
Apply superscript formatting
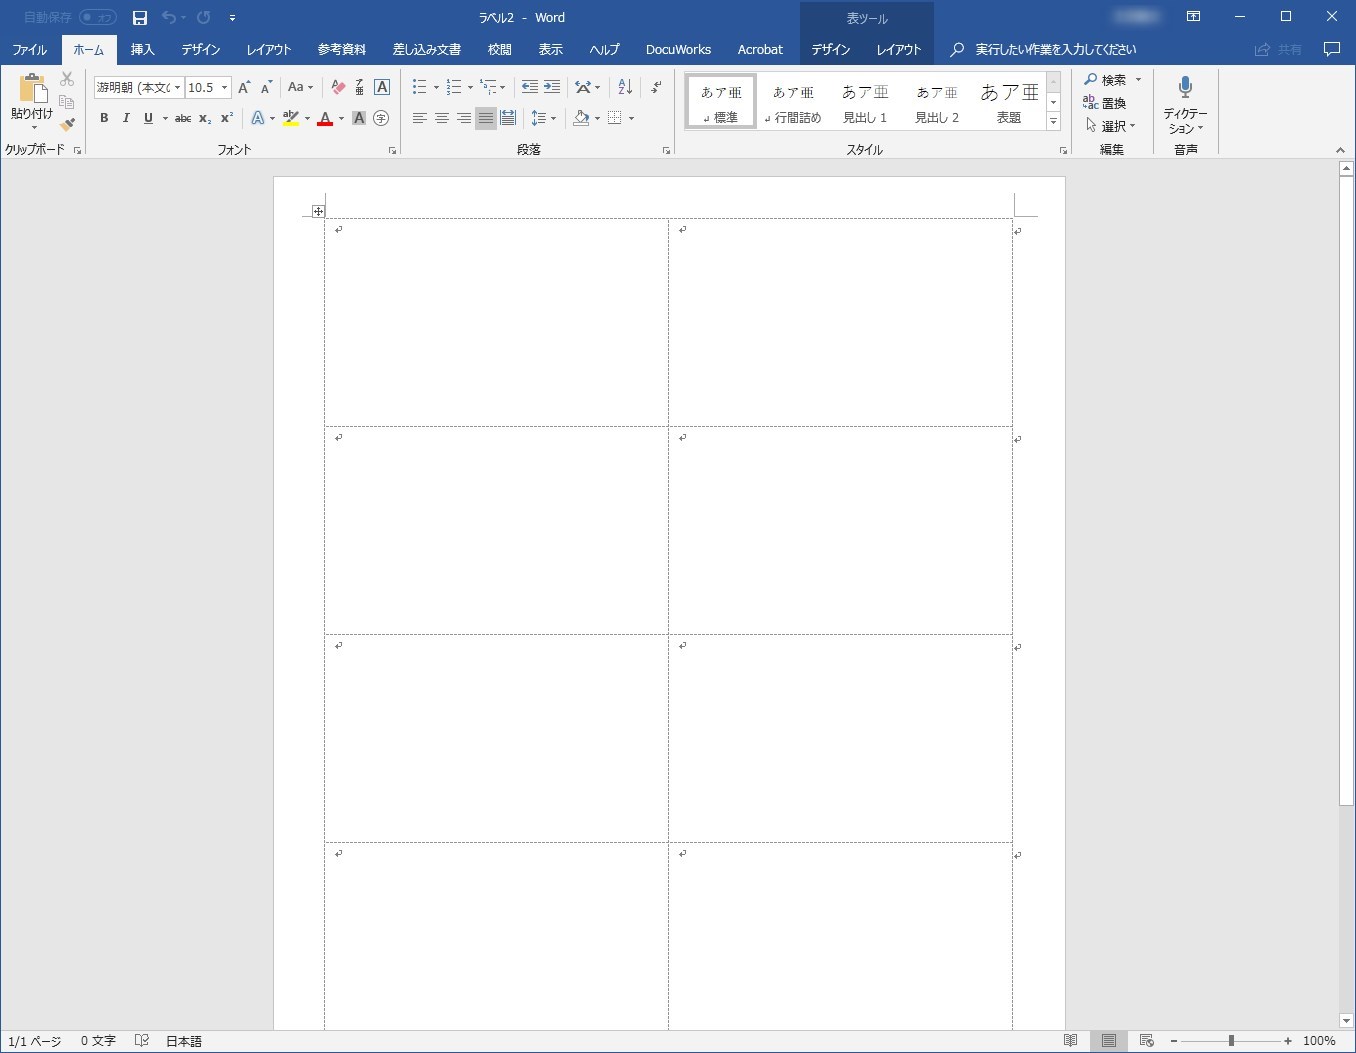pyautogui.click(x=227, y=118)
